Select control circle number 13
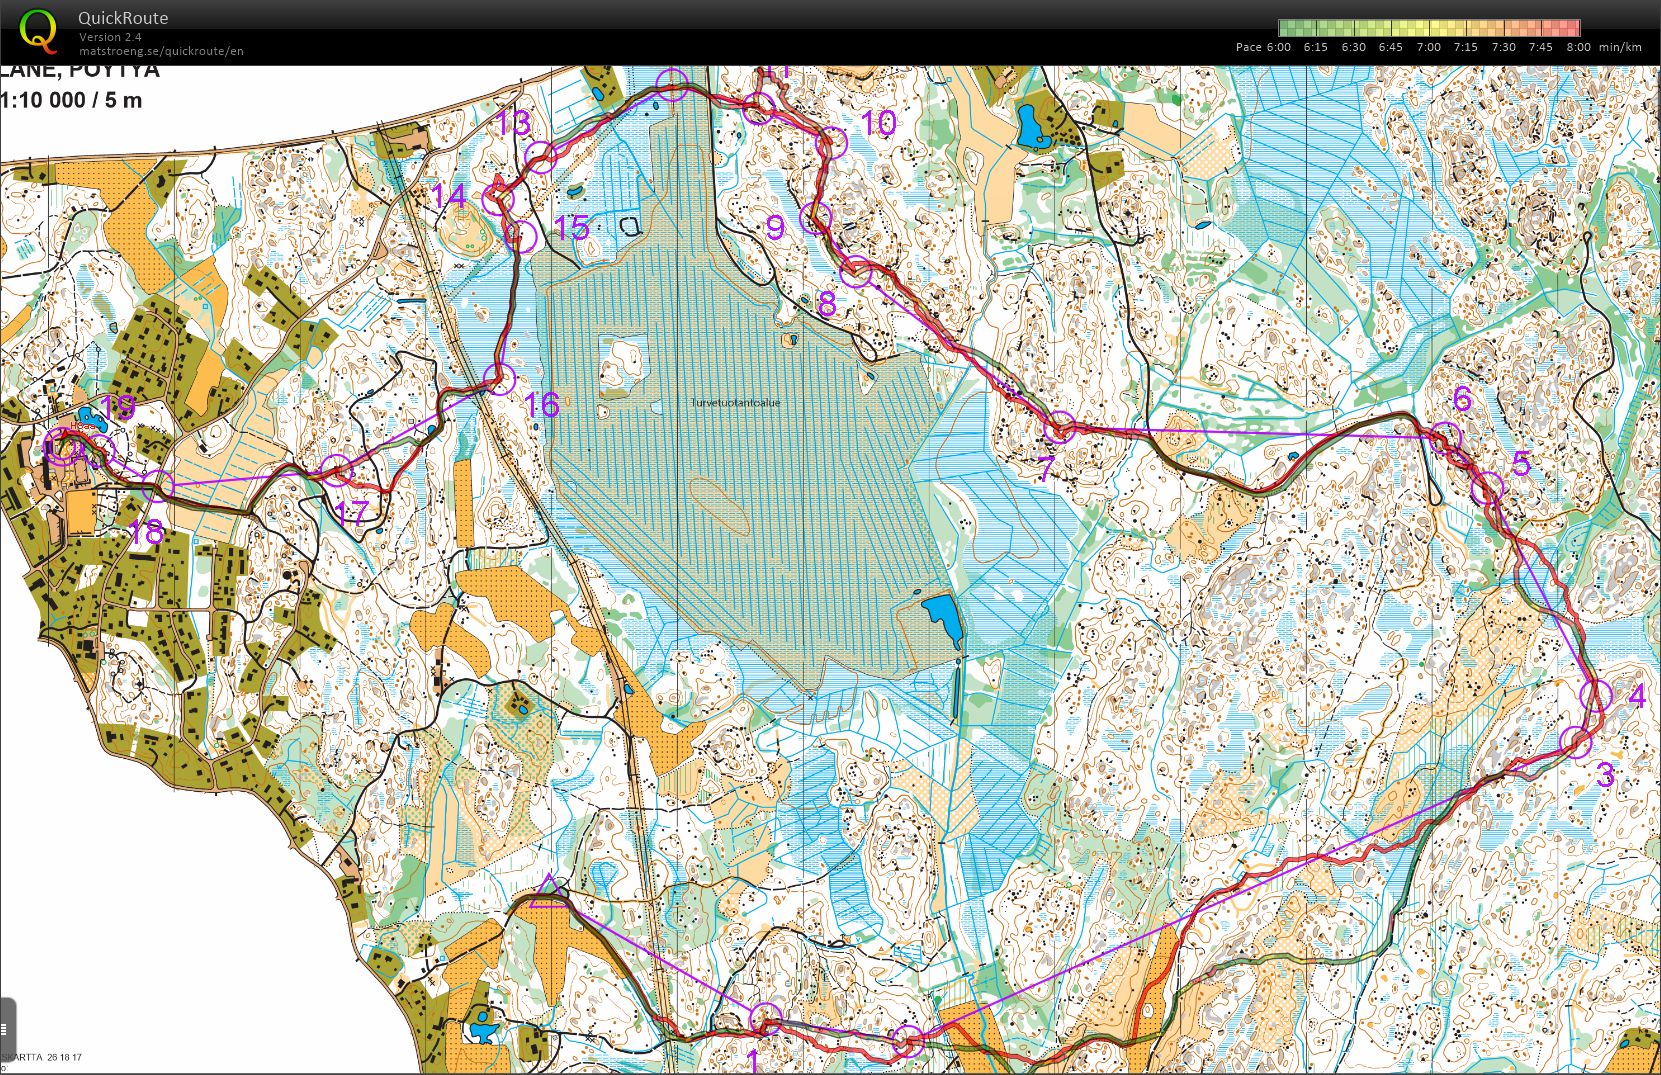Viewport: 1661px width, 1075px height. pos(540,157)
